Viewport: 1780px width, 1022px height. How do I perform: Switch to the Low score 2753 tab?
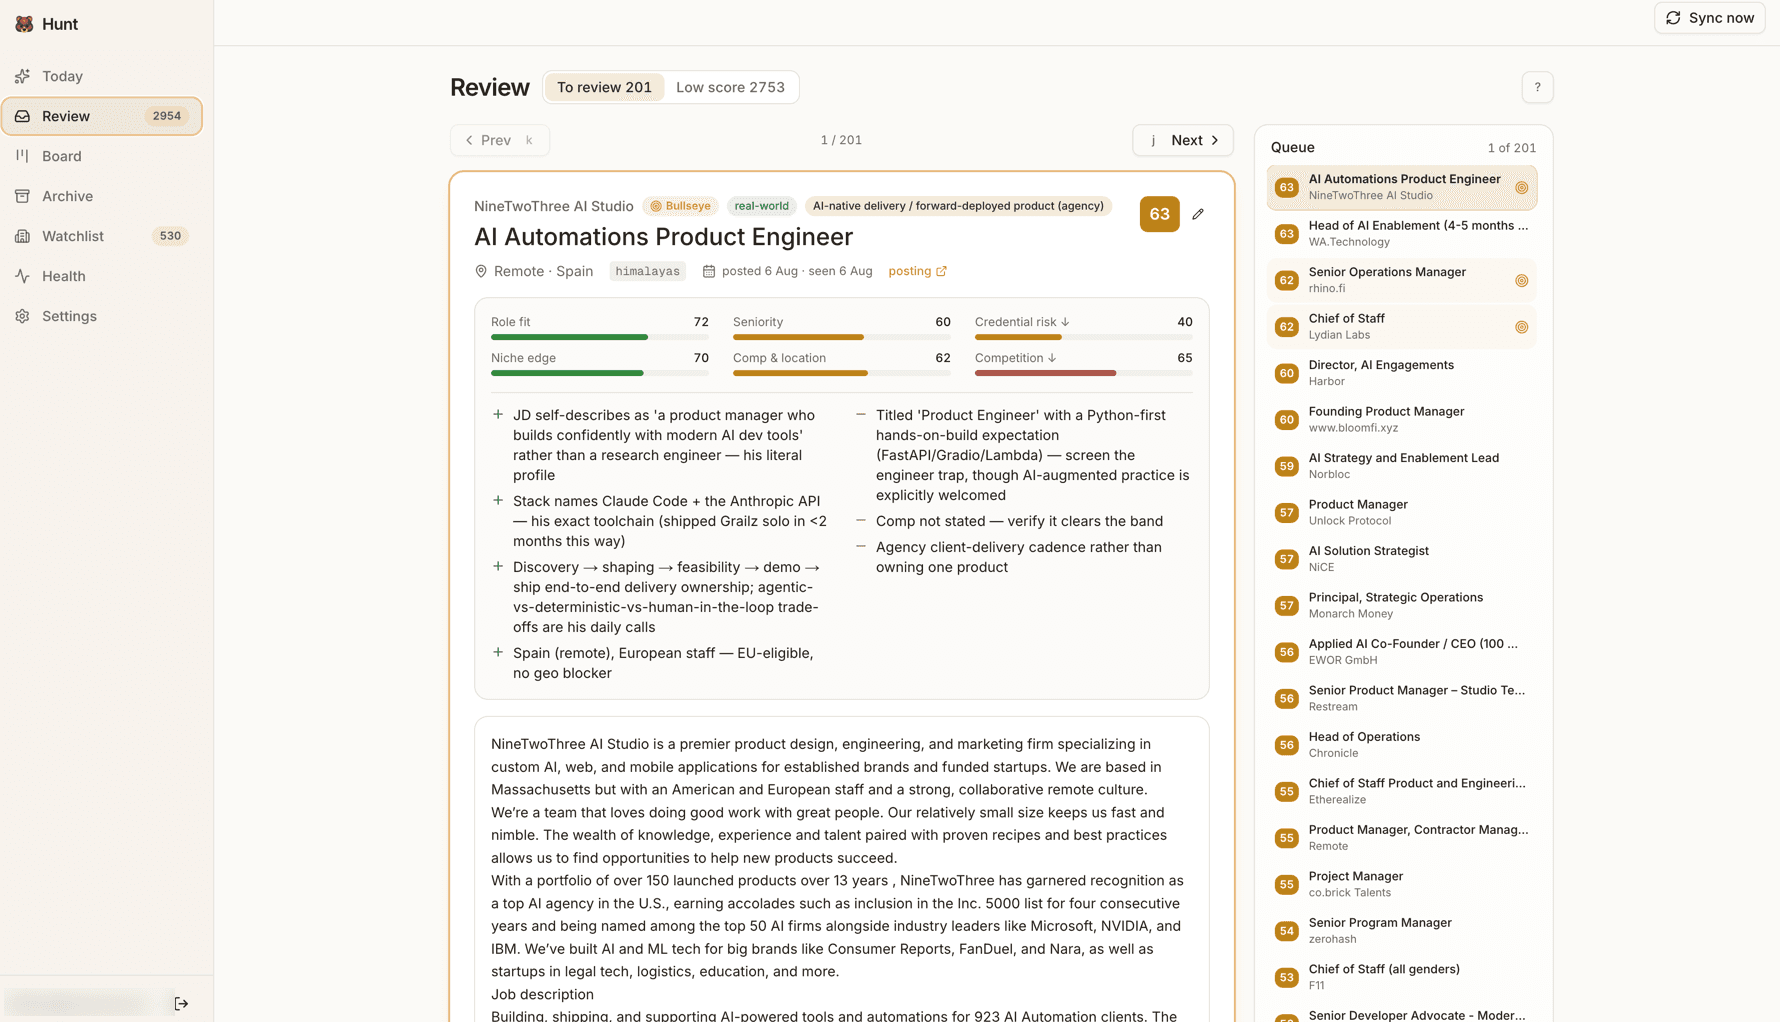[x=730, y=87]
